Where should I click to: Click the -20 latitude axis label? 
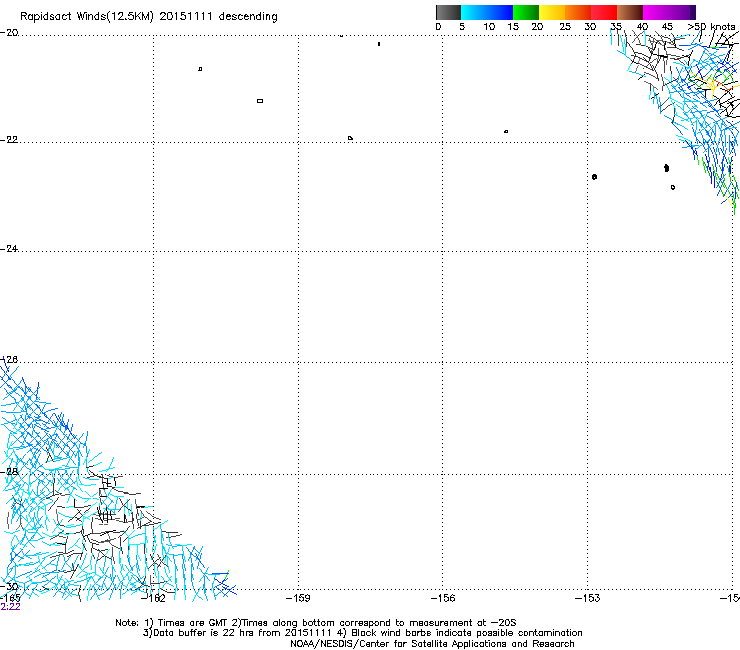9,33
